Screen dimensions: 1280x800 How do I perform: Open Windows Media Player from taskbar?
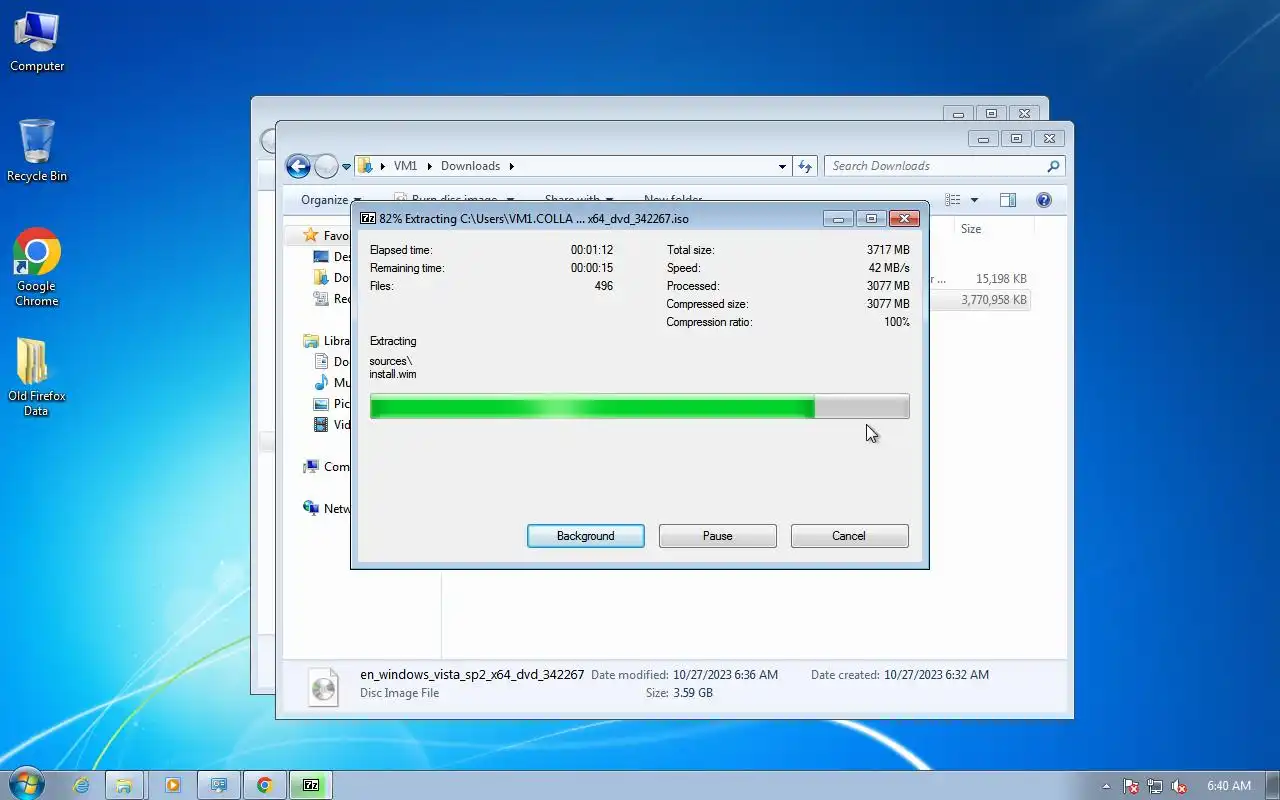(172, 785)
